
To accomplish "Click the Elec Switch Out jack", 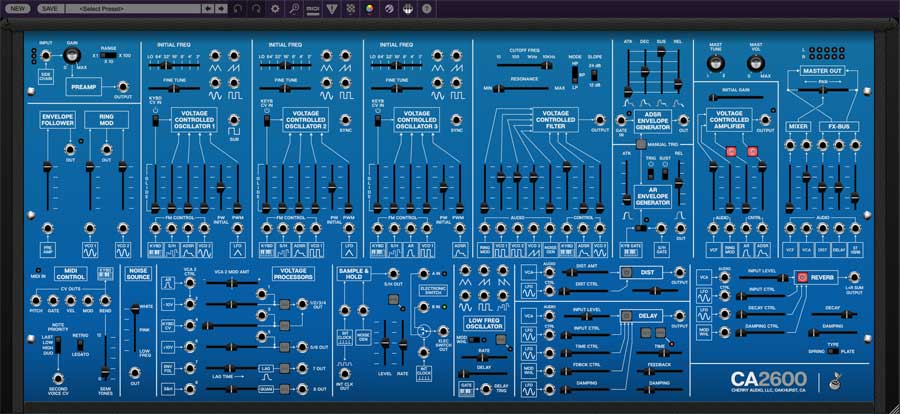I will tap(444, 331).
